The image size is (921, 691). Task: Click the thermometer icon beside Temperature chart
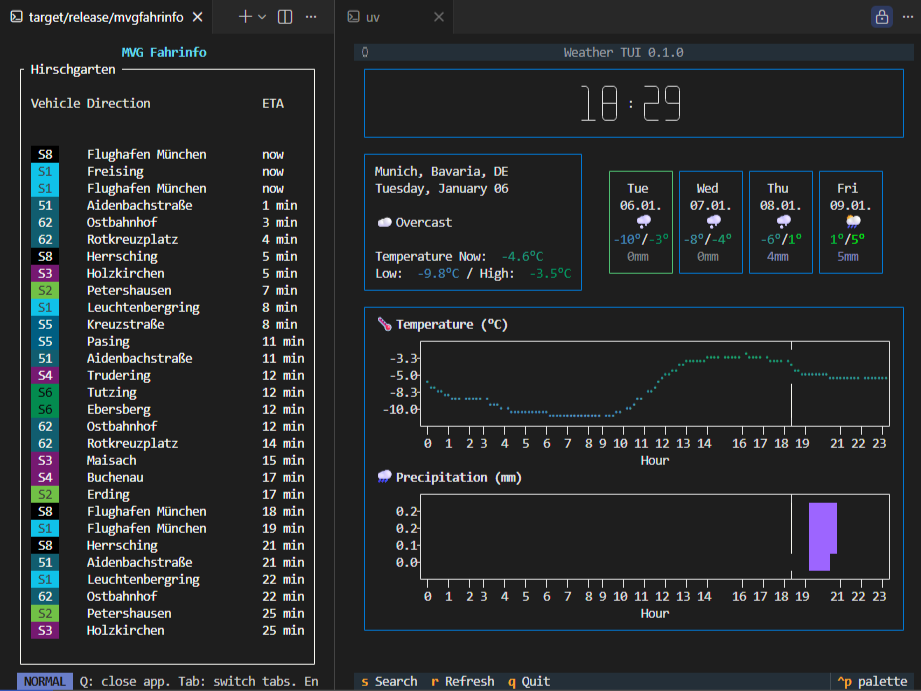point(385,324)
